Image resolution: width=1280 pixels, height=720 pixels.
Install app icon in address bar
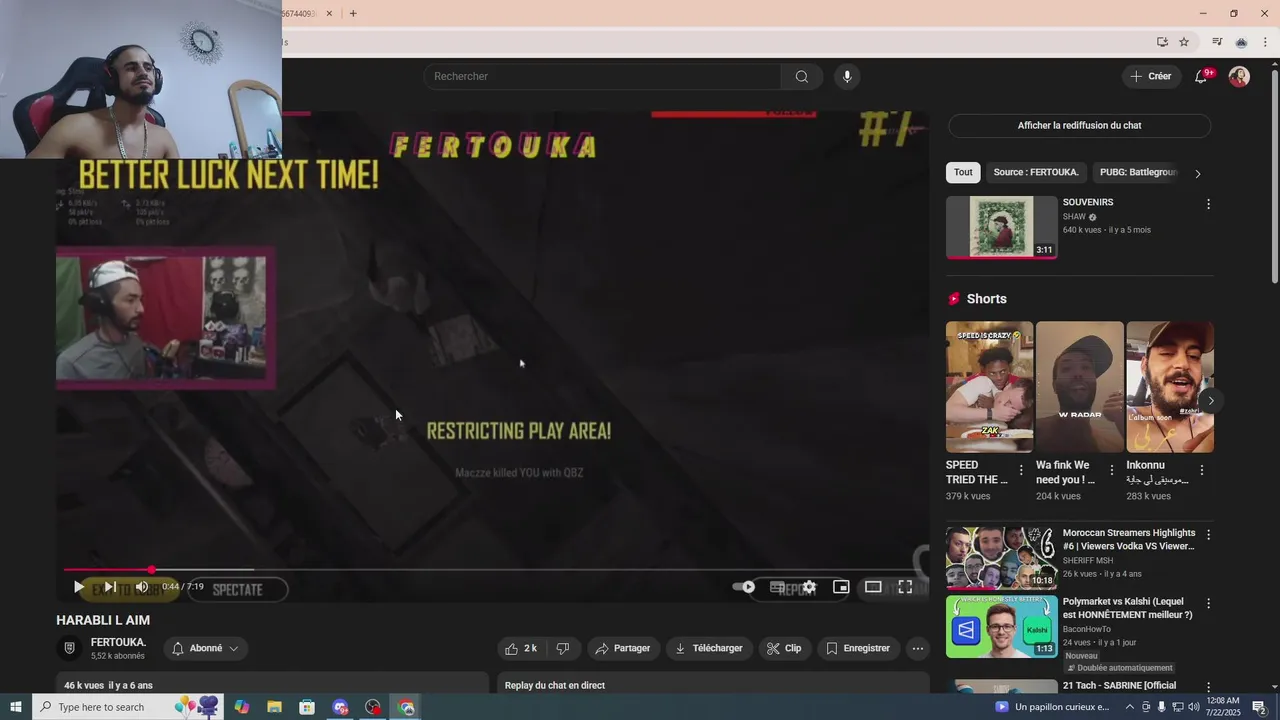point(1162,42)
